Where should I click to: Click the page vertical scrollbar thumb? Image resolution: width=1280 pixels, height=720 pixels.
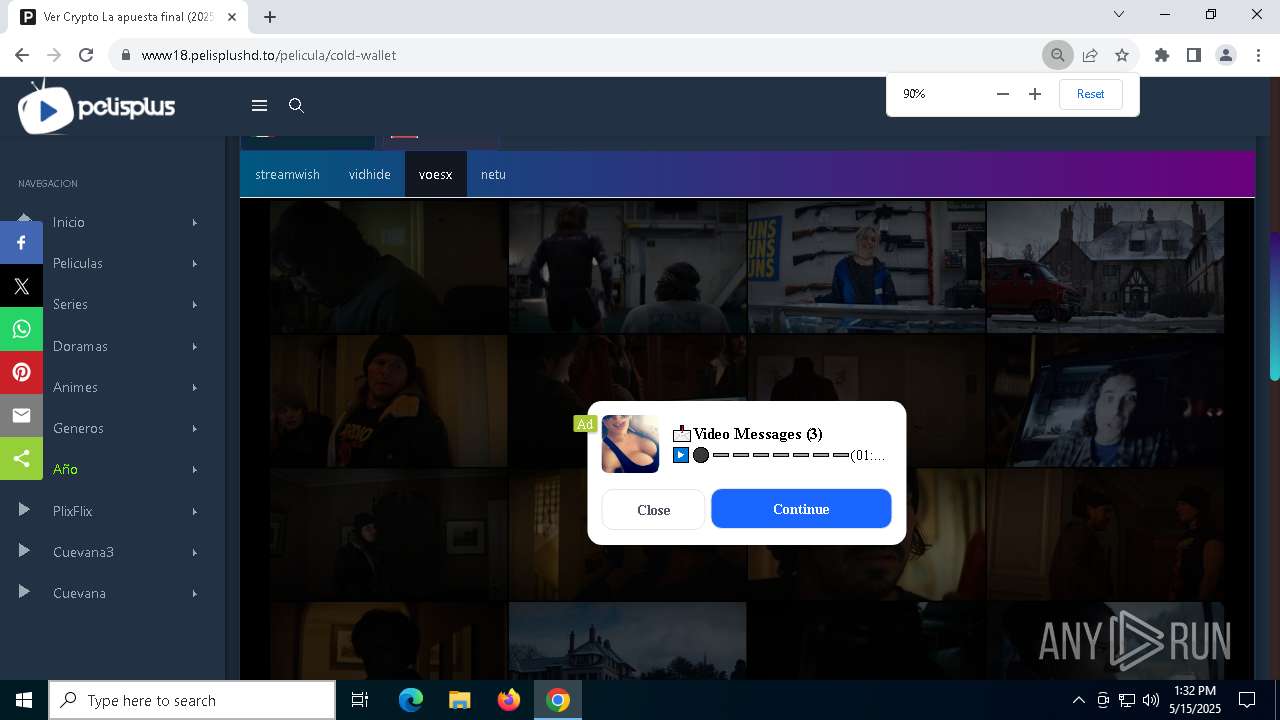click(x=1274, y=305)
